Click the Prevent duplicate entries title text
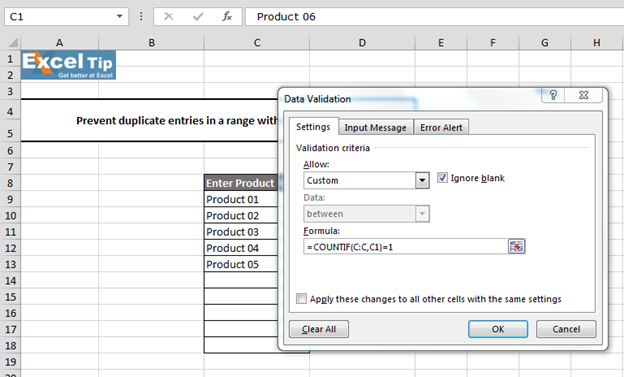Image resolution: width=624 pixels, height=377 pixels. click(x=177, y=120)
